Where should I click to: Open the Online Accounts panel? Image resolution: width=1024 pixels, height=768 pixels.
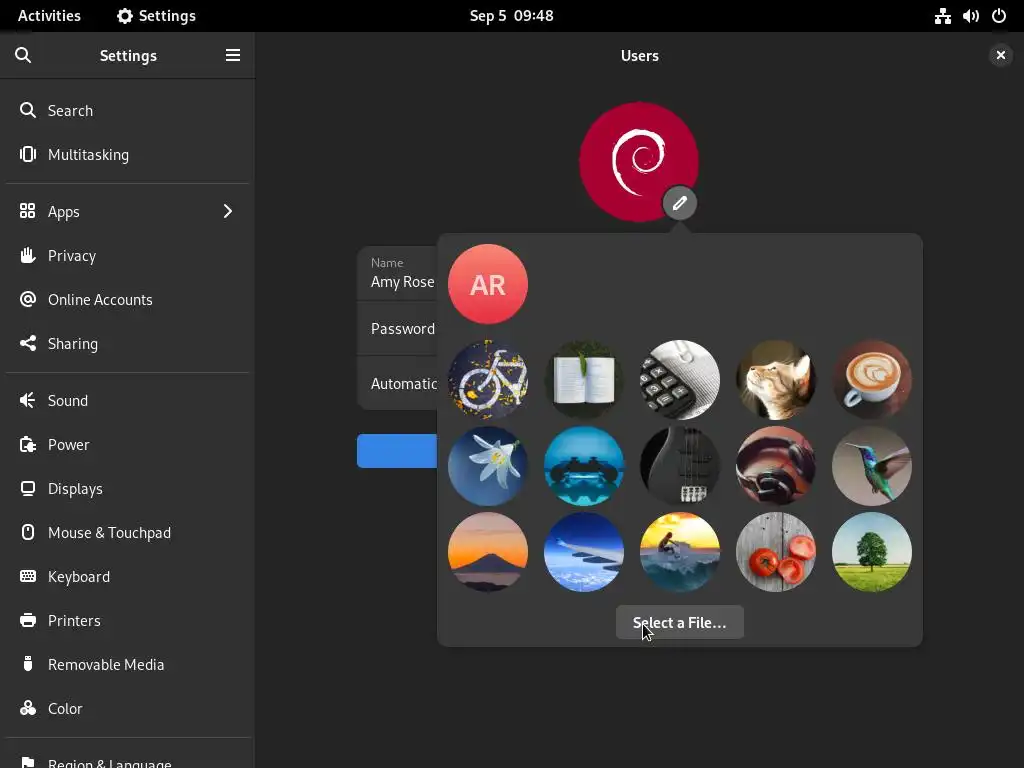pos(127,300)
